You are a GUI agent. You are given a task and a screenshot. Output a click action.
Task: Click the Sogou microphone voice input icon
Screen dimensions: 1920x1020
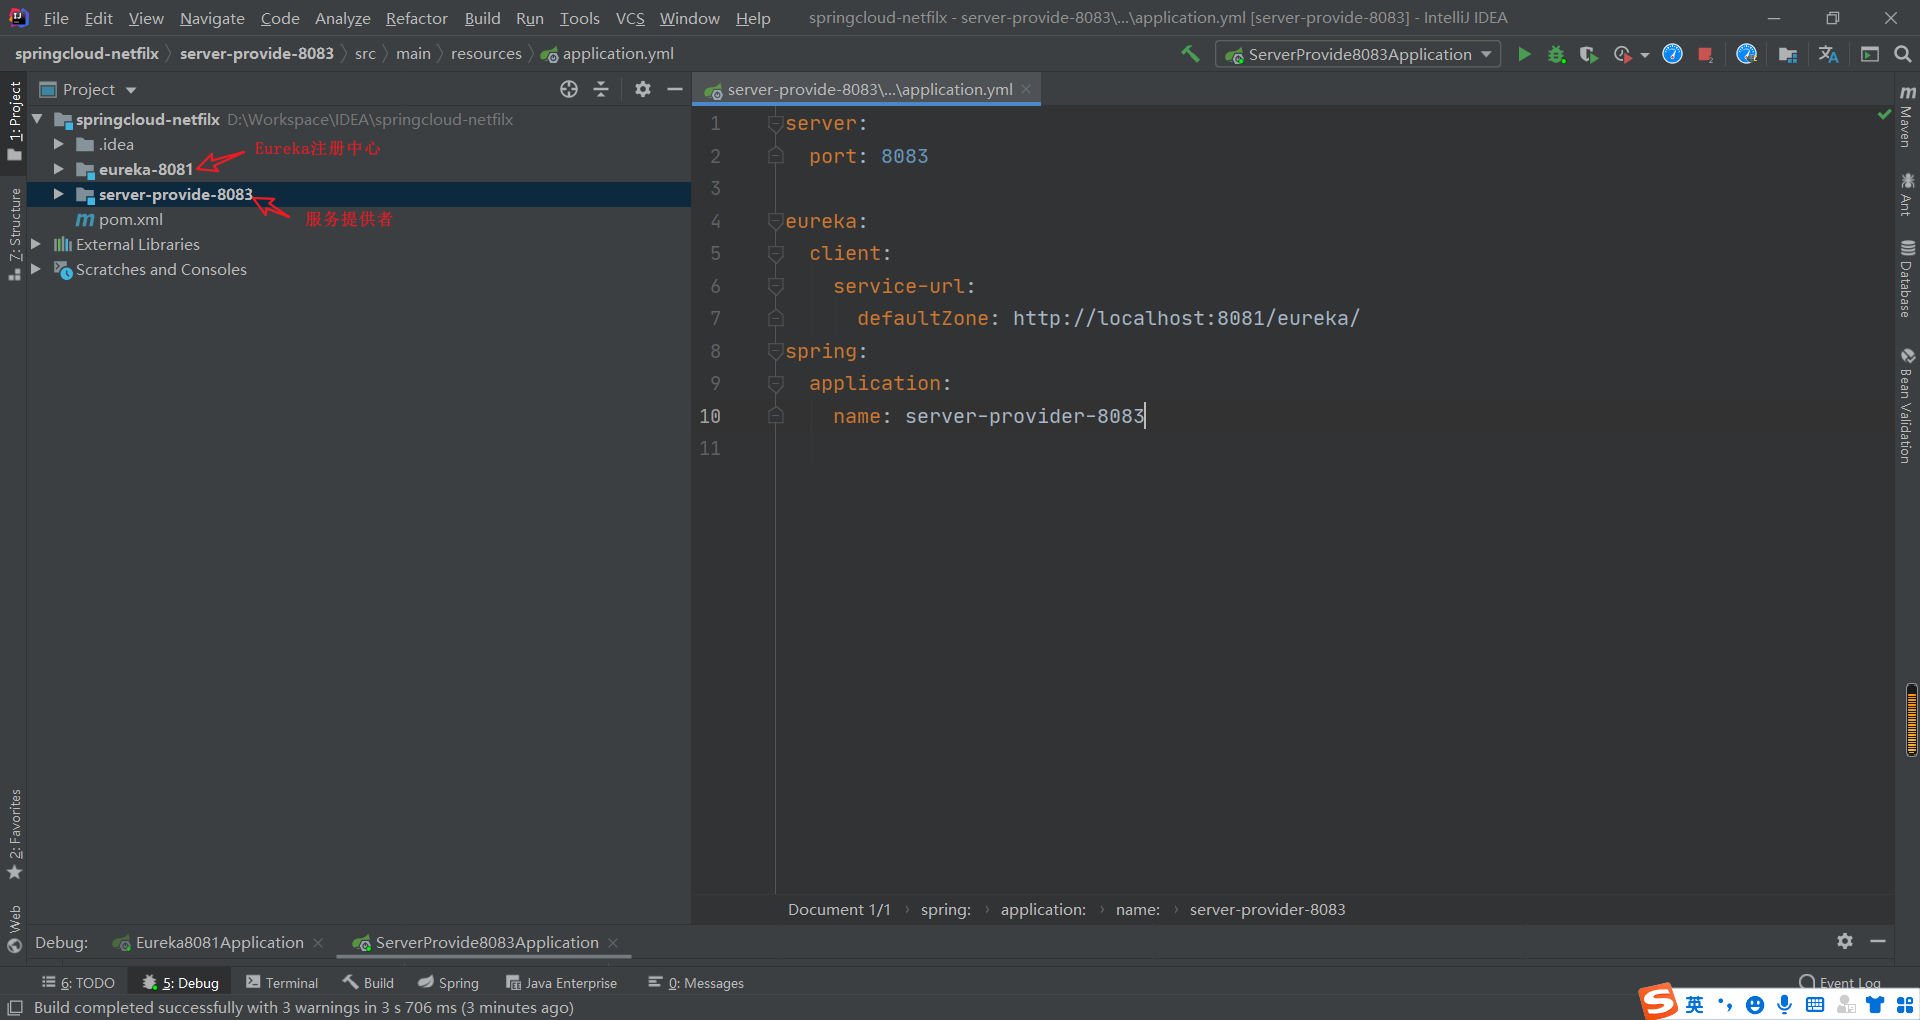(1784, 1004)
